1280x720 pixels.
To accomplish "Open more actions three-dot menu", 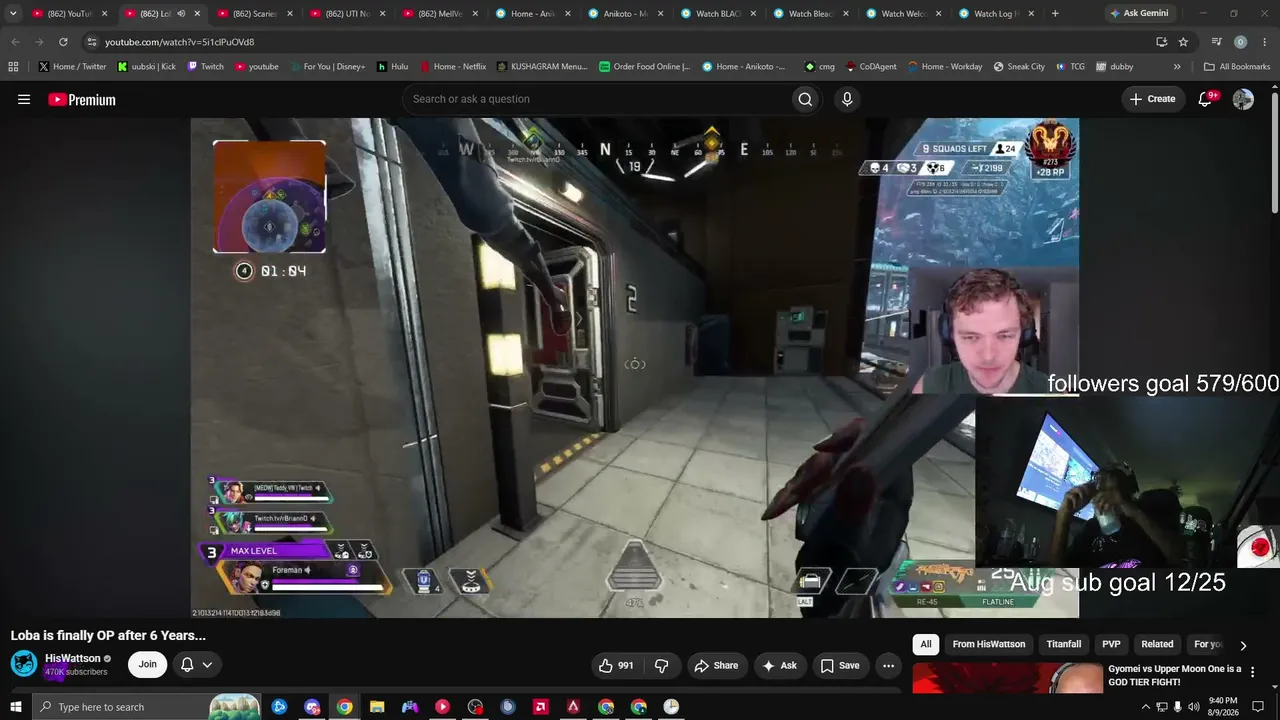I will (x=888, y=665).
